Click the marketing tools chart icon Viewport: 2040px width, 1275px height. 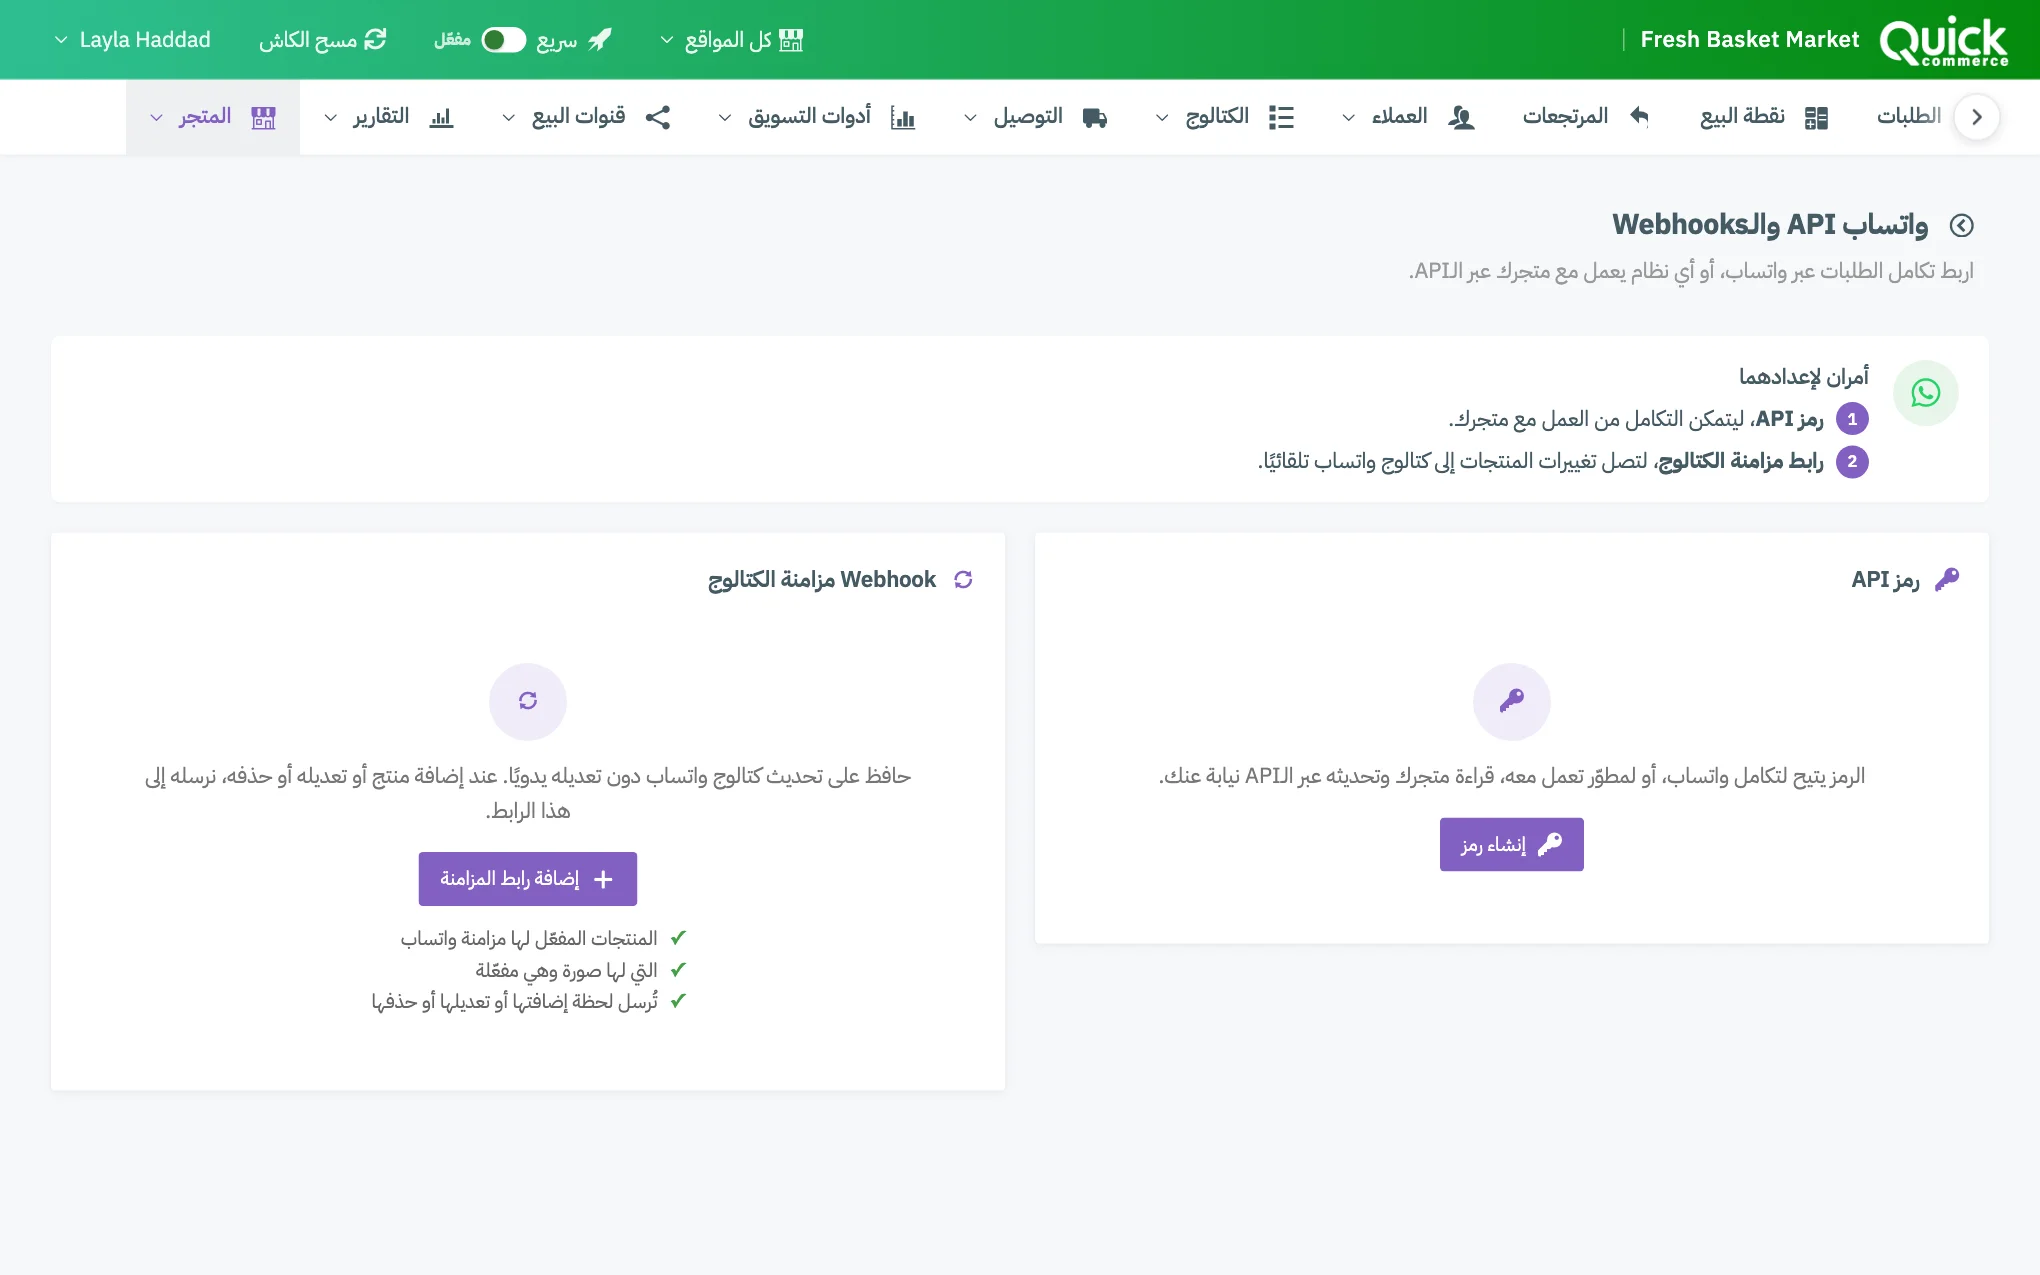click(903, 117)
